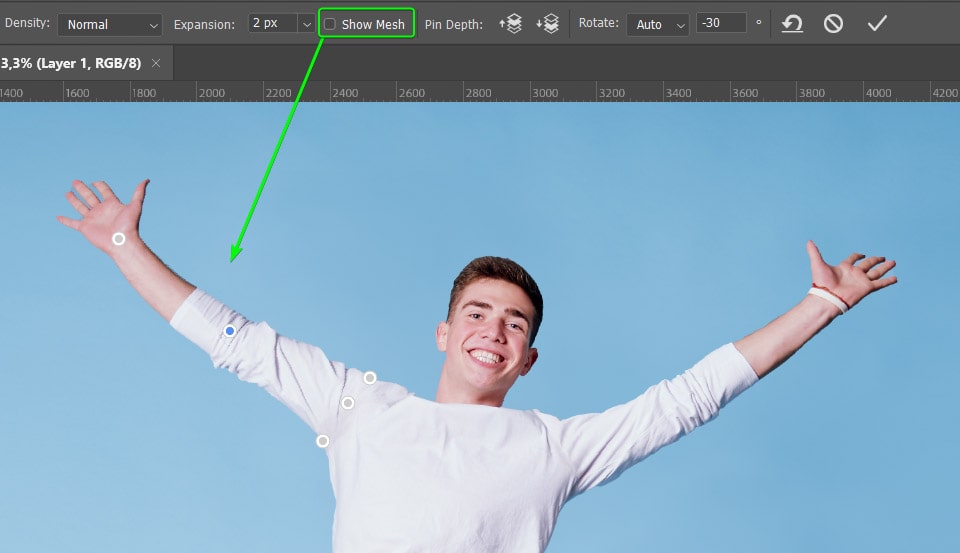Select the active blue pin on the sleeve
The height and width of the screenshot is (553, 960).
(230, 331)
